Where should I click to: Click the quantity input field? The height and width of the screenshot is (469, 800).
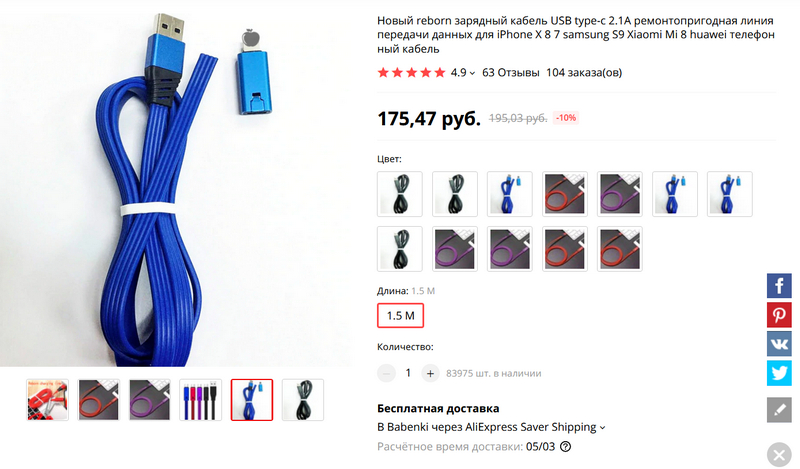408,374
